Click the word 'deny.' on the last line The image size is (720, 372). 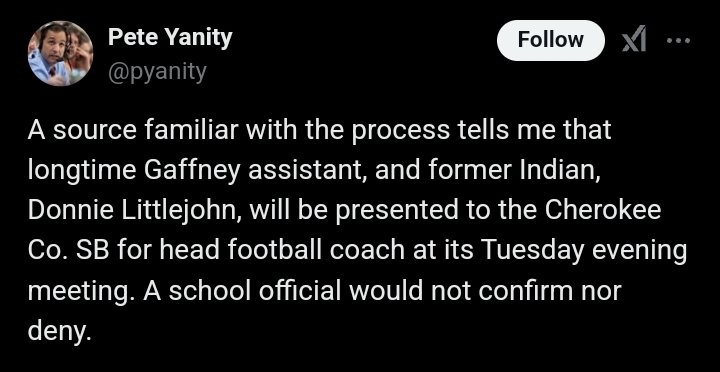click(57, 332)
